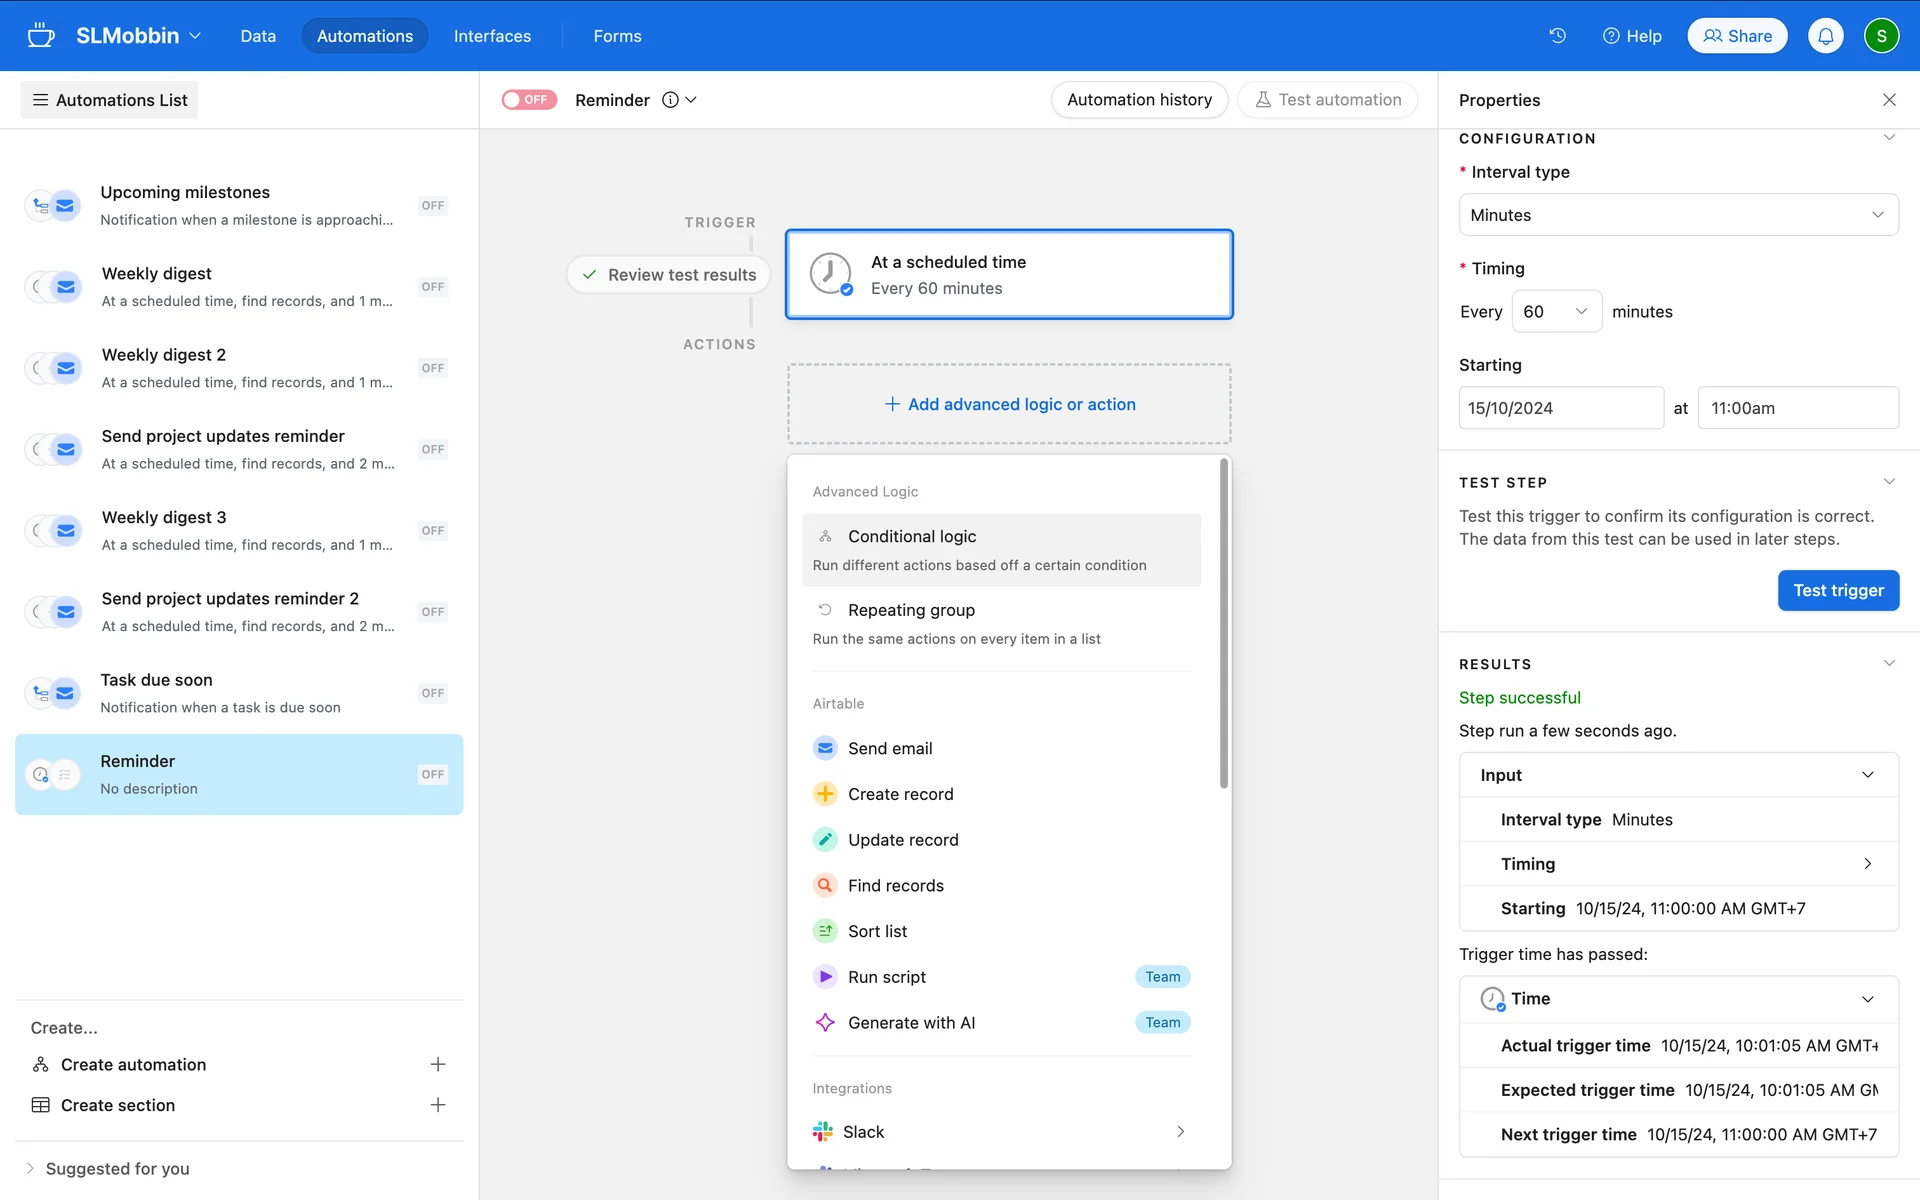Open the Interval type Minutes dropdown
Viewport: 1920px width, 1200px height.
1677,215
